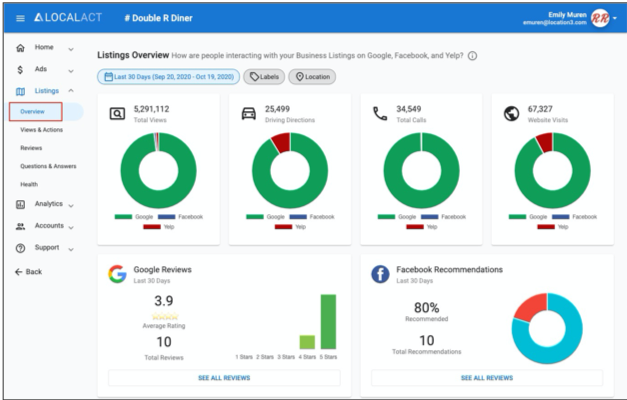Click the 34,549 Total Calls value
This screenshot has width=627, height=400.
pos(409,109)
